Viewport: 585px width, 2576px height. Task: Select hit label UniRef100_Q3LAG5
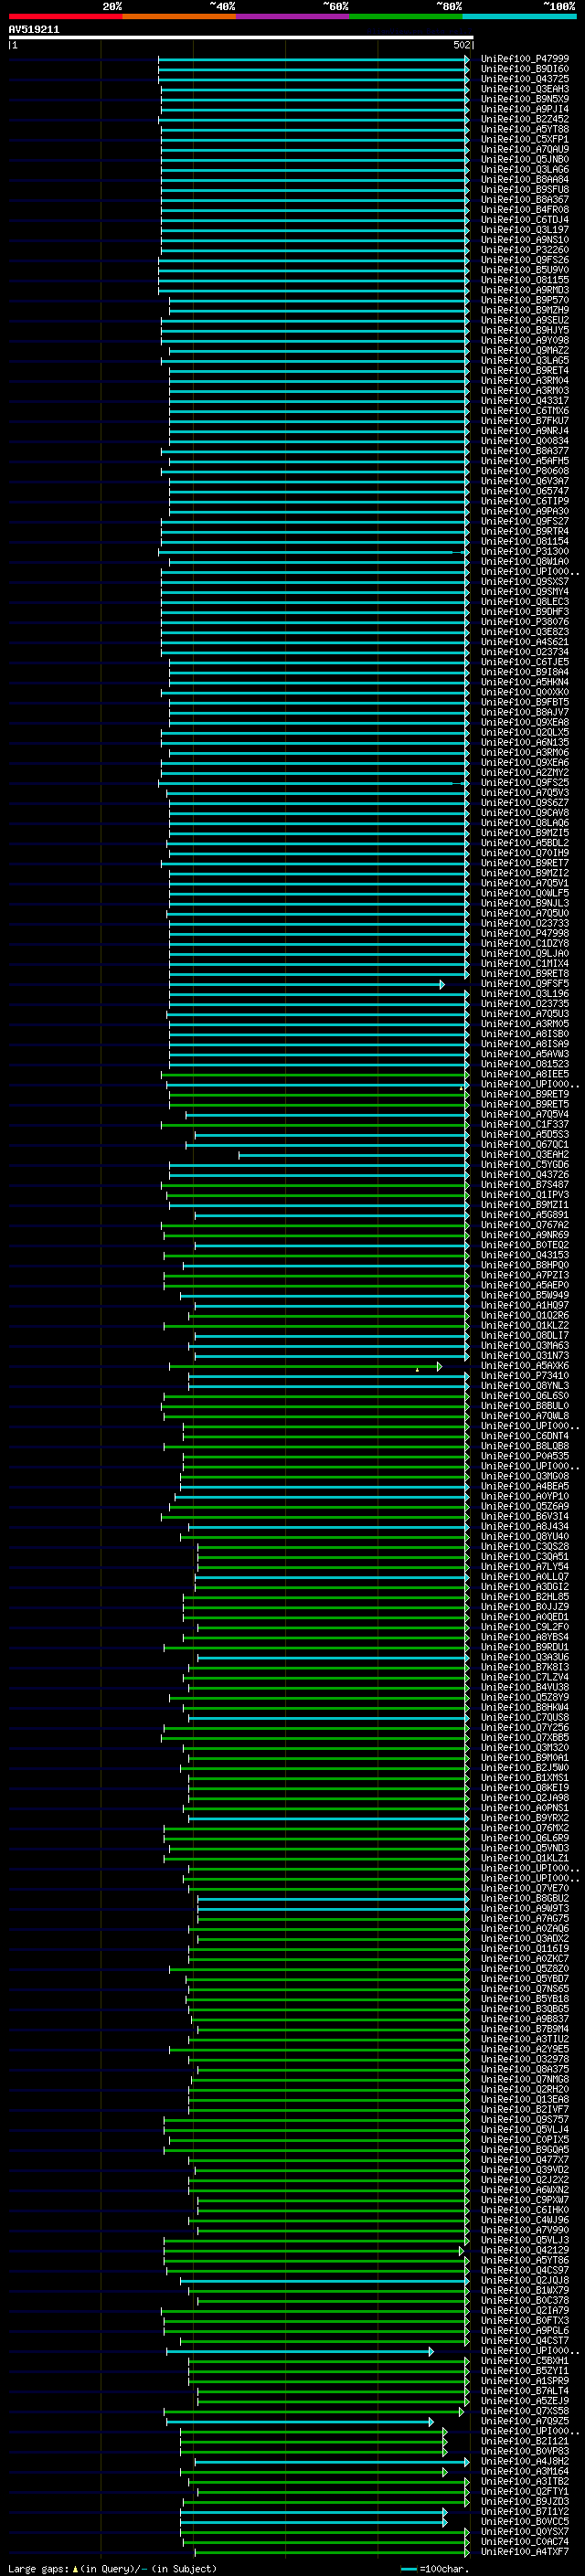[x=525, y=361]
